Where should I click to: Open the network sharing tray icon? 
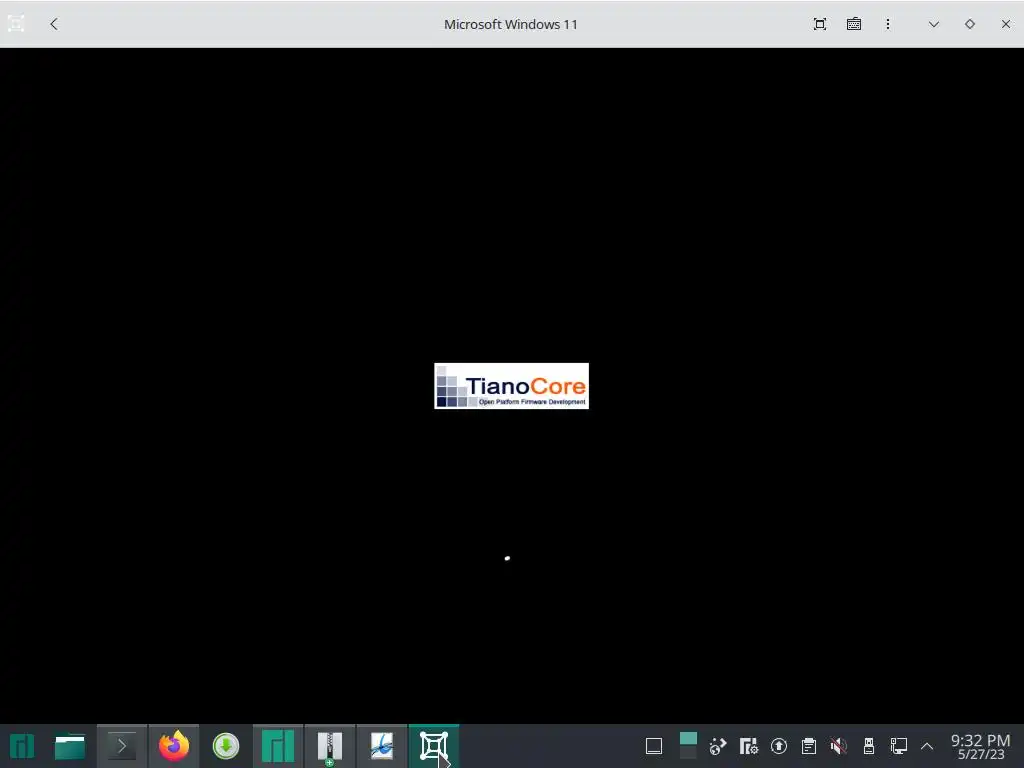(718, 746)
